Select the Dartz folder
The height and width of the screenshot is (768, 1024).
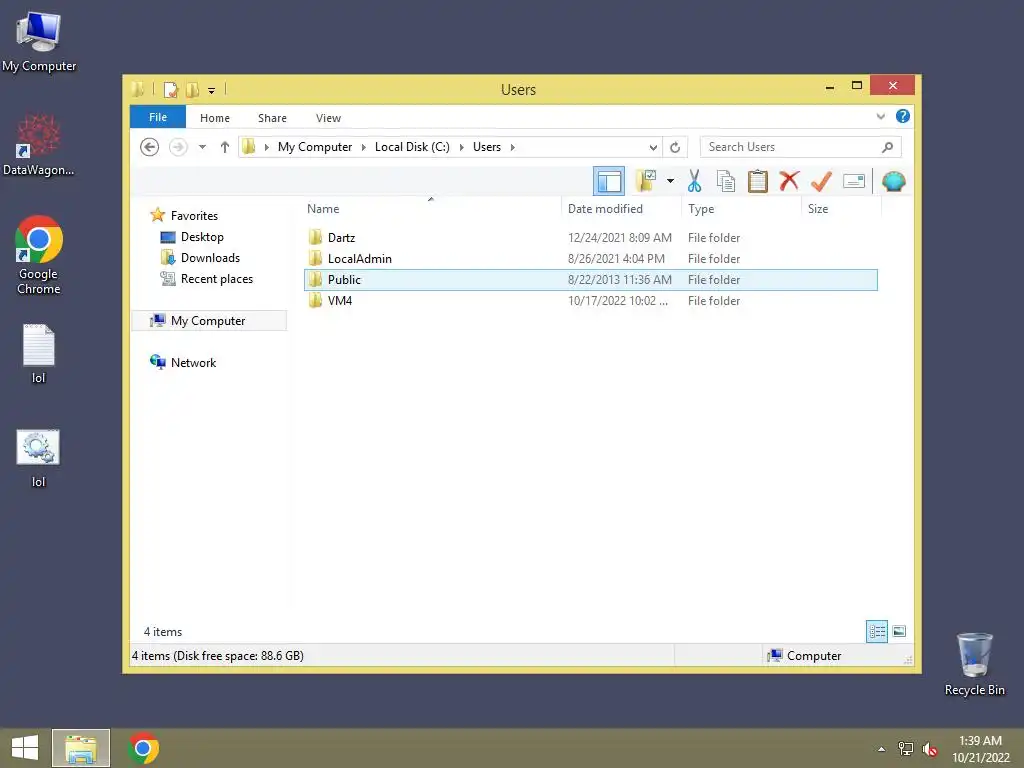pos(590,238)
